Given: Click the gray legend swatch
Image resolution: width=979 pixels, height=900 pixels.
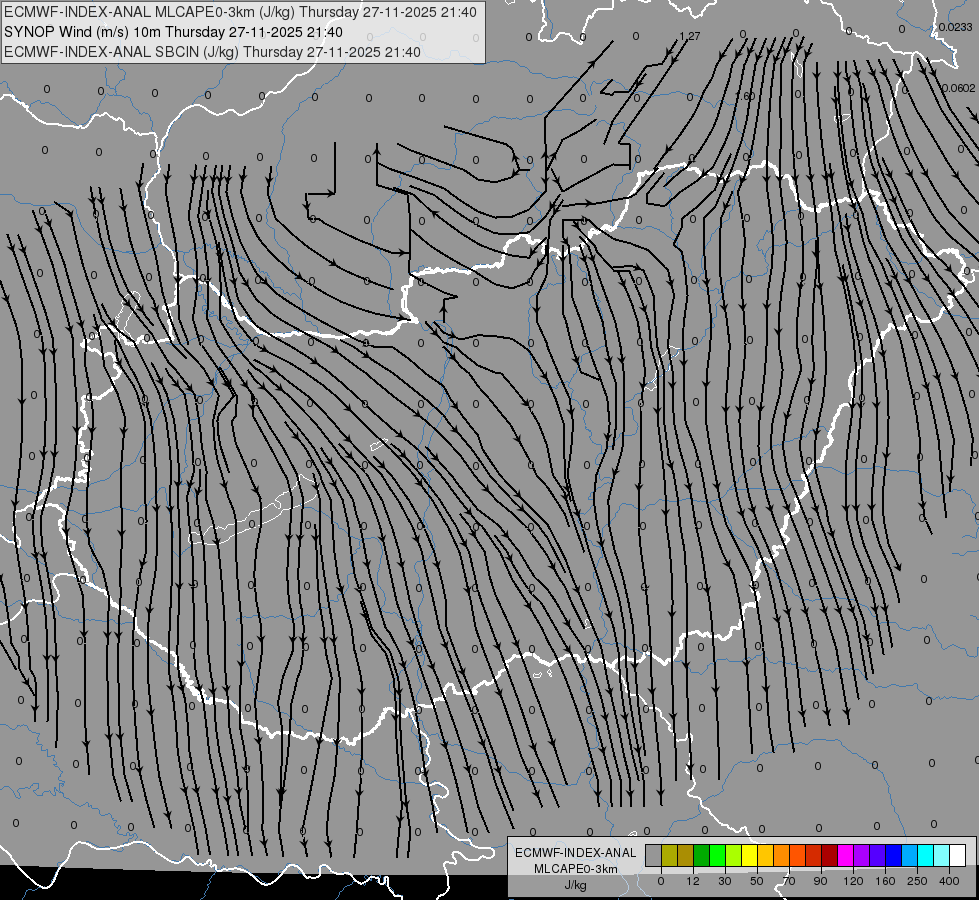Looking at the screenshot, I should 653,856.
